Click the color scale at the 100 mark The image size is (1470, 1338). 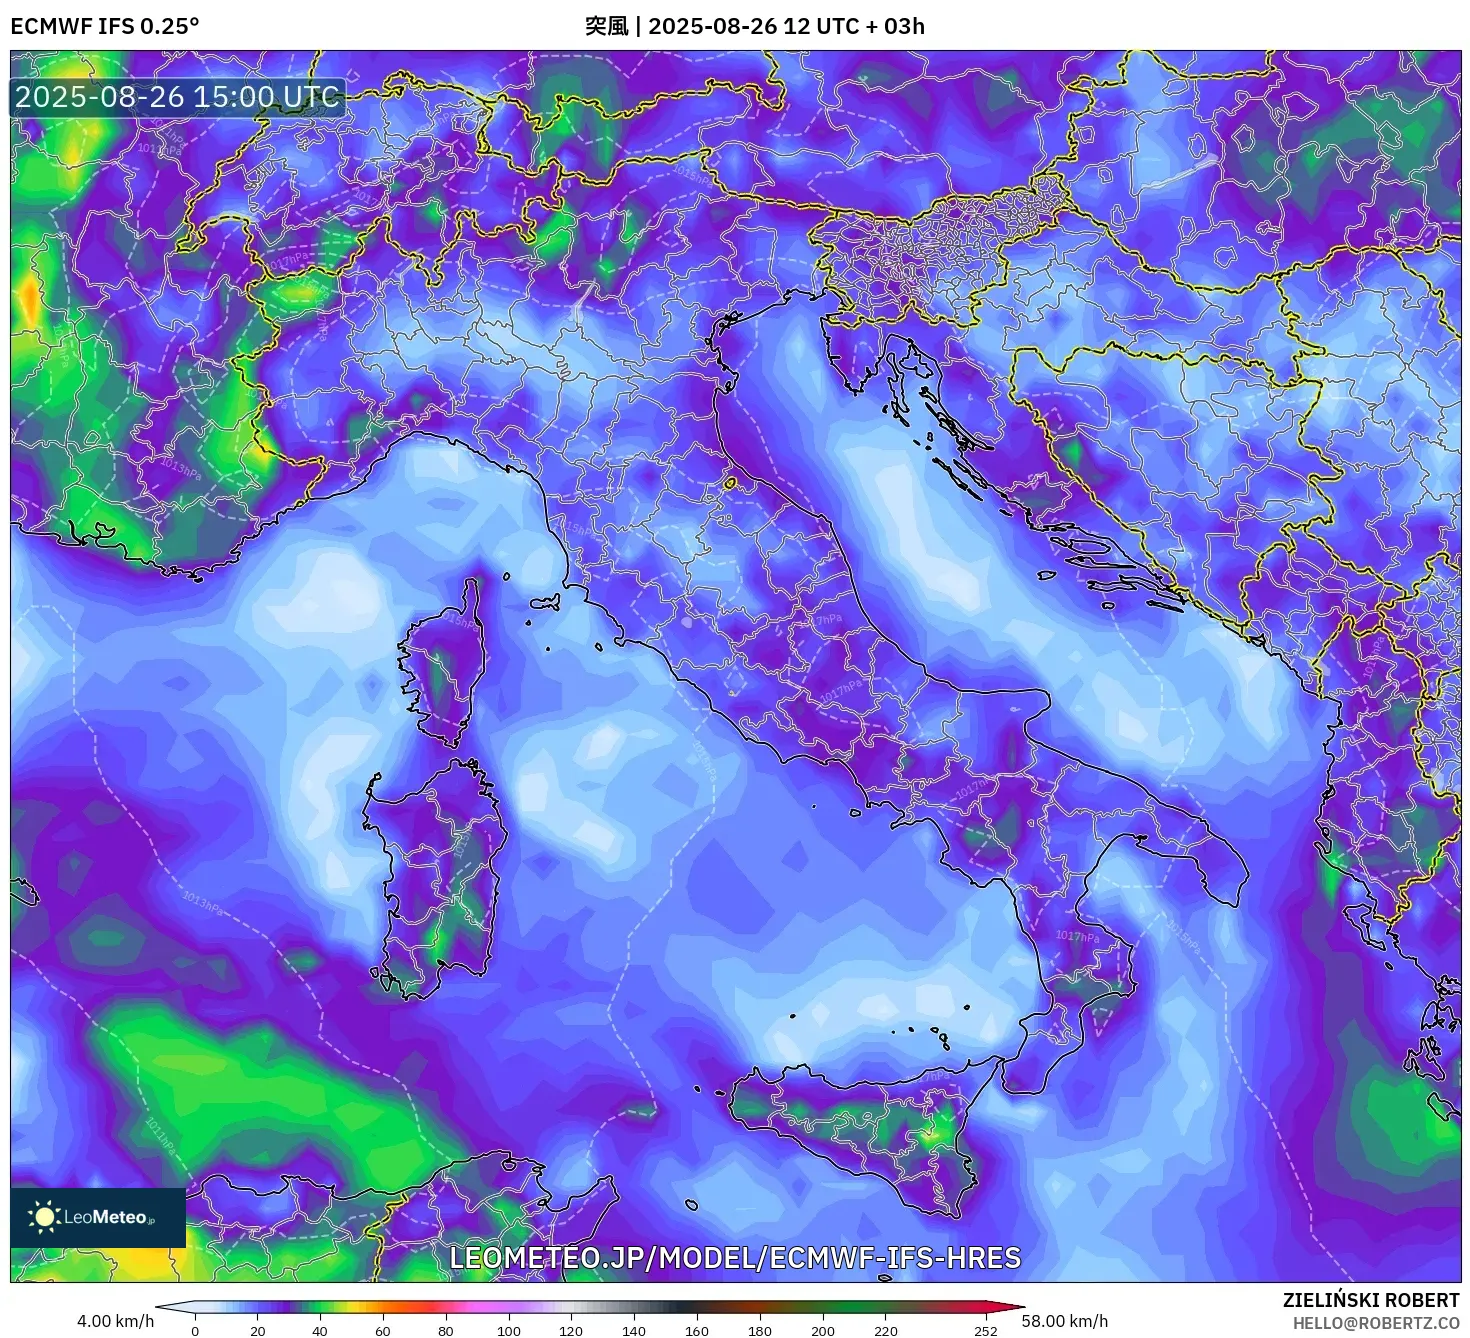(509, 1307)
